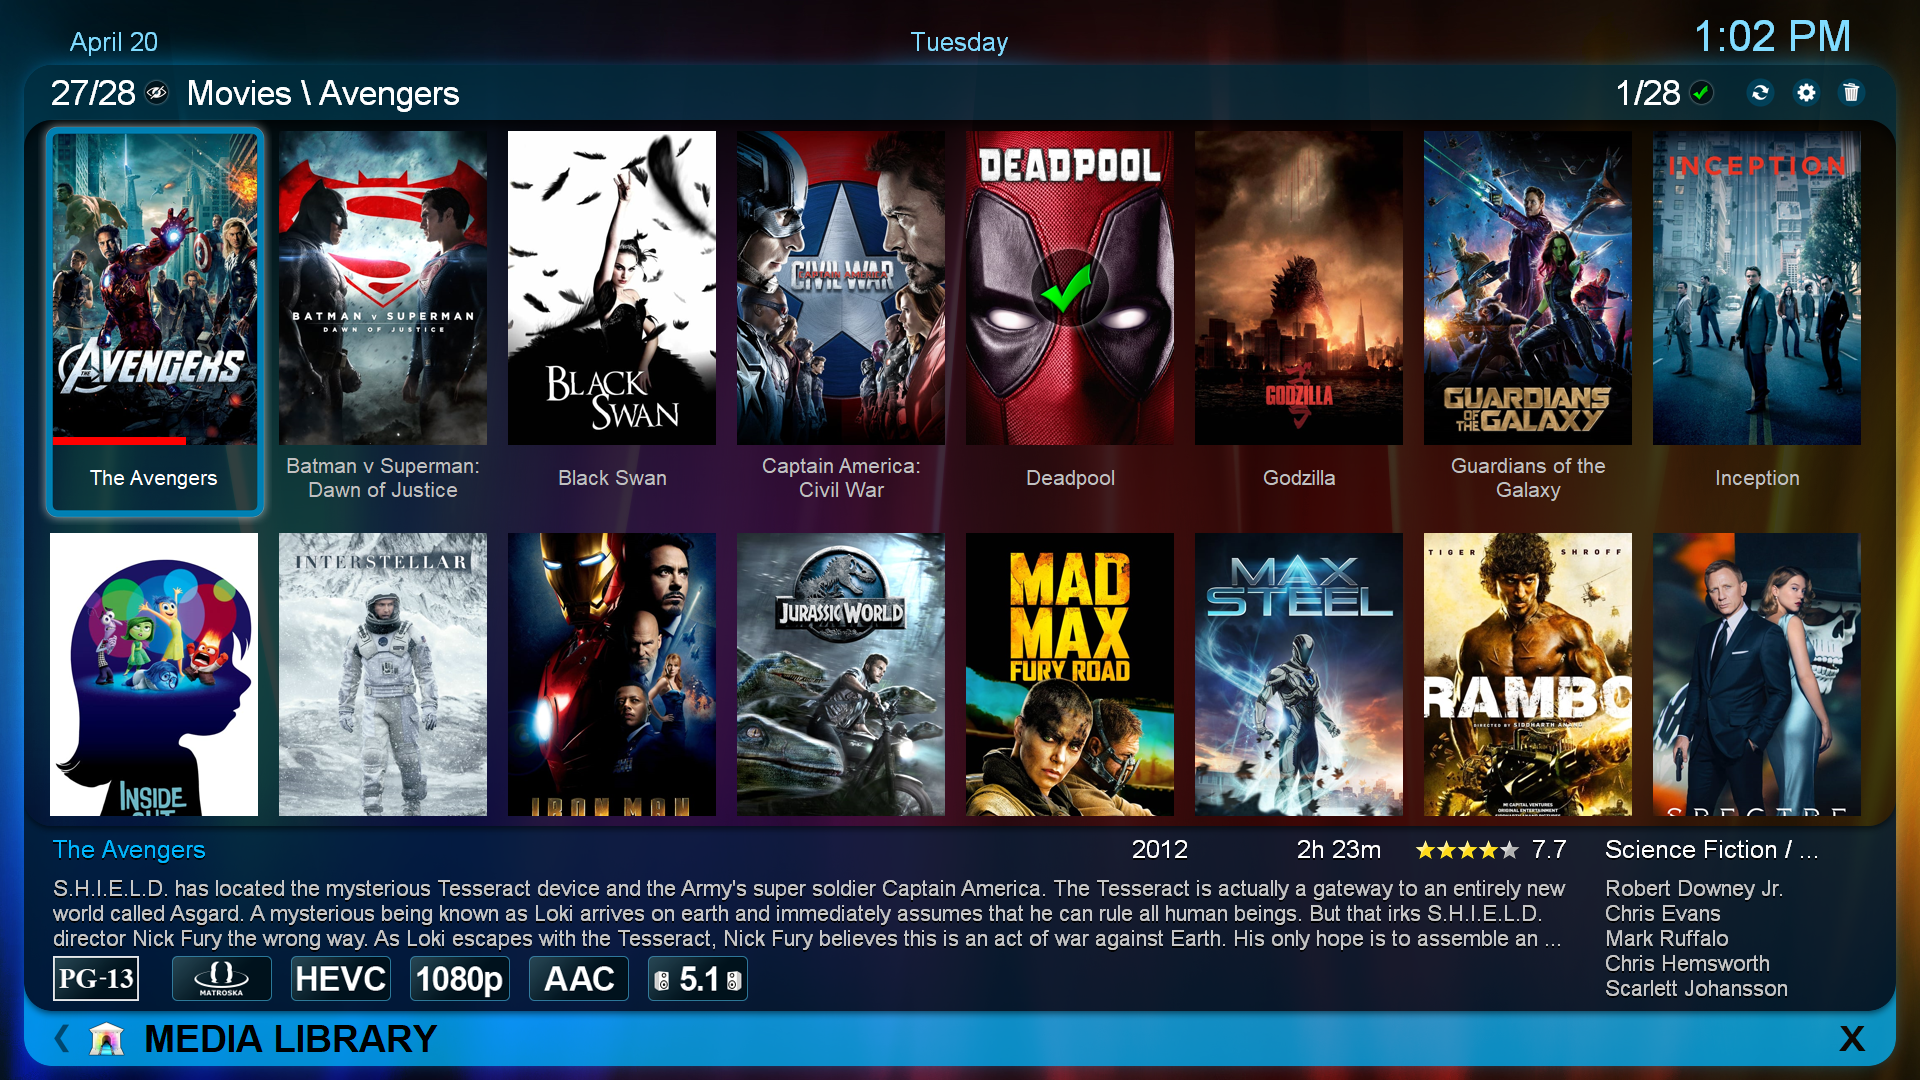This screenshot has height=1080, width=1920.
Task: Click the 5.1 channels badge
Action: coord(698,978)
